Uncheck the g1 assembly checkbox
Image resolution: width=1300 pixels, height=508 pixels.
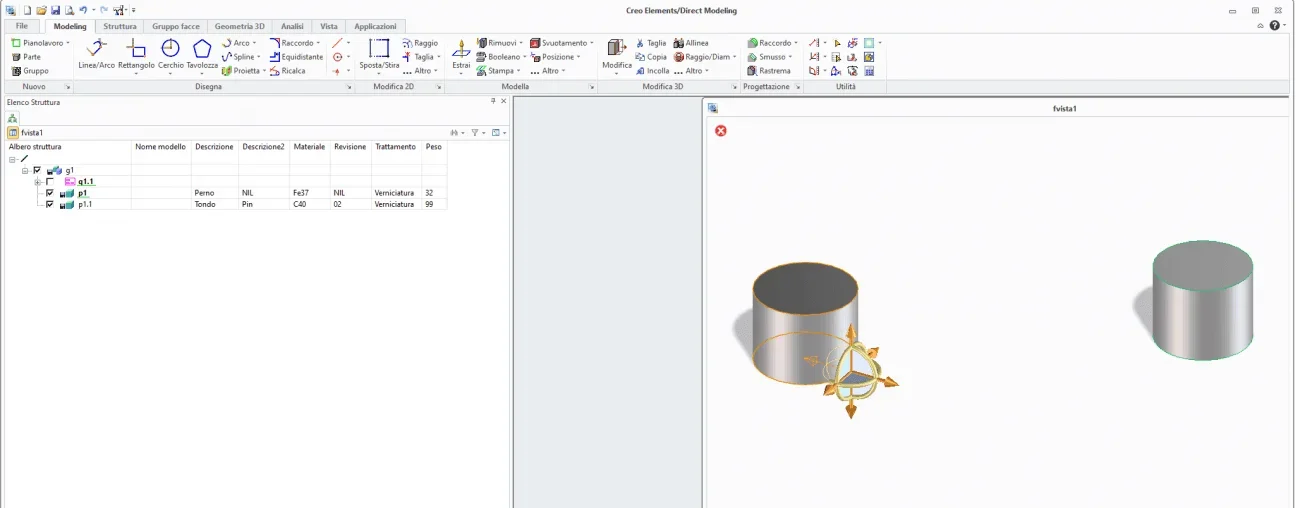click(x=37, y=170)
